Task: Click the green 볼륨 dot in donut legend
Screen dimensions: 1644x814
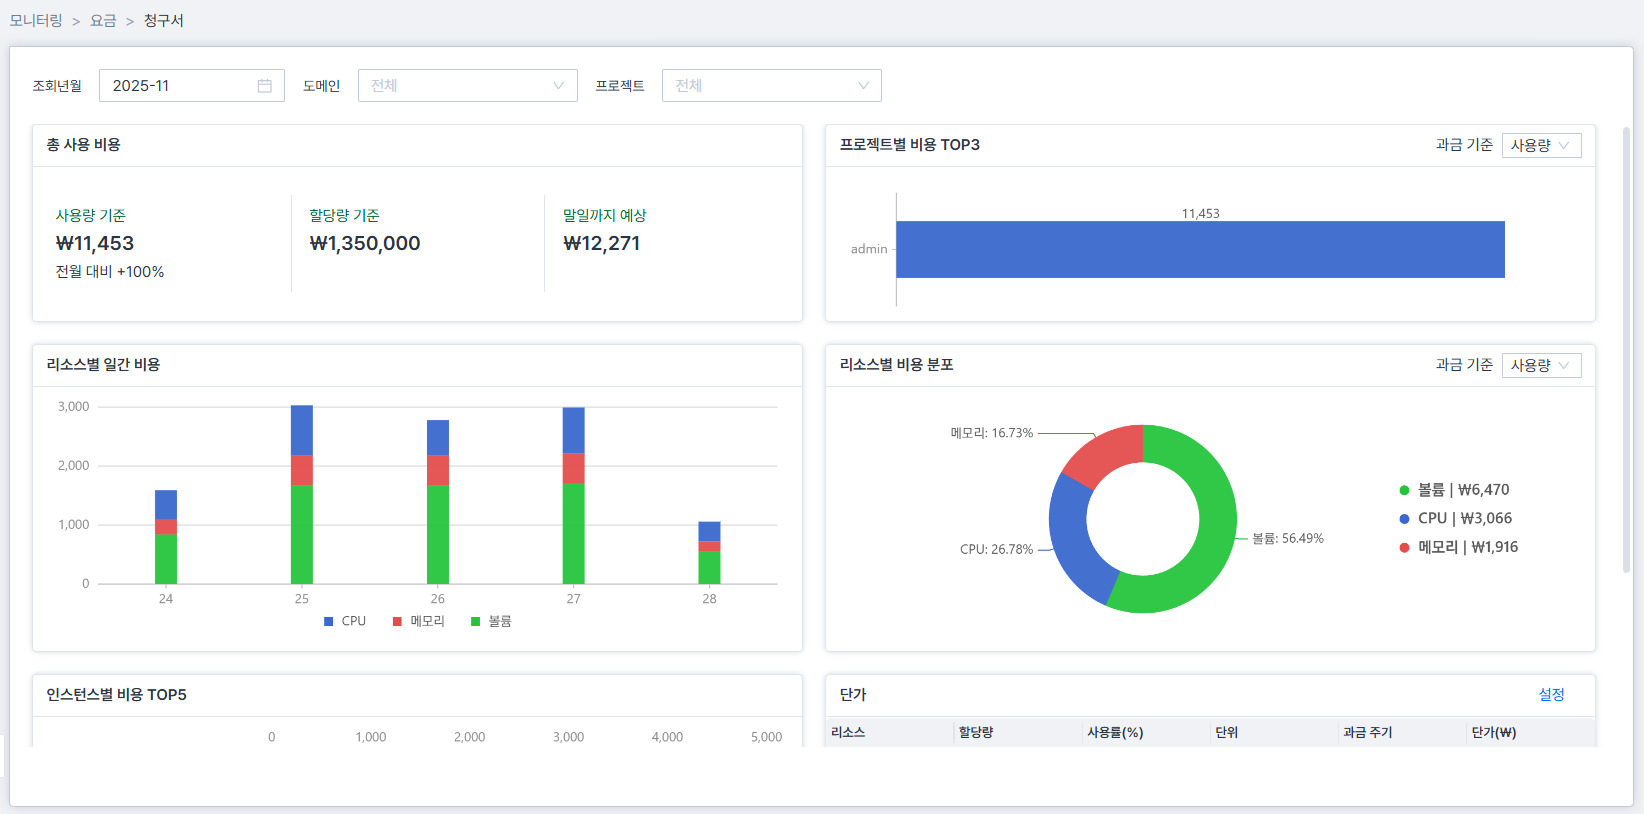Action: [x=1404, y=491]
